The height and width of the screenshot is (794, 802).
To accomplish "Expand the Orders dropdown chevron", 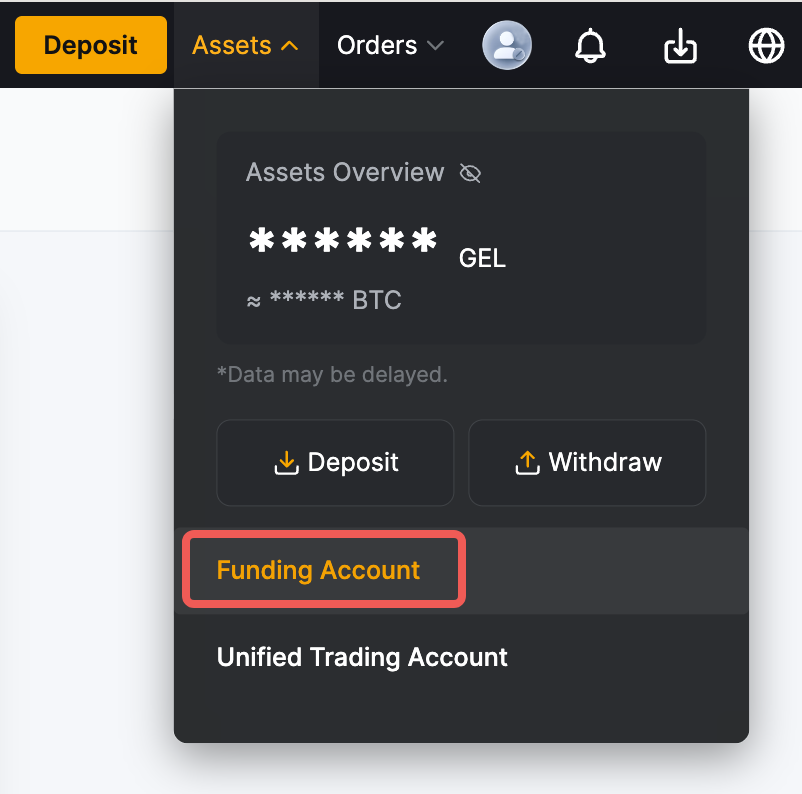I will coord(435,46).
